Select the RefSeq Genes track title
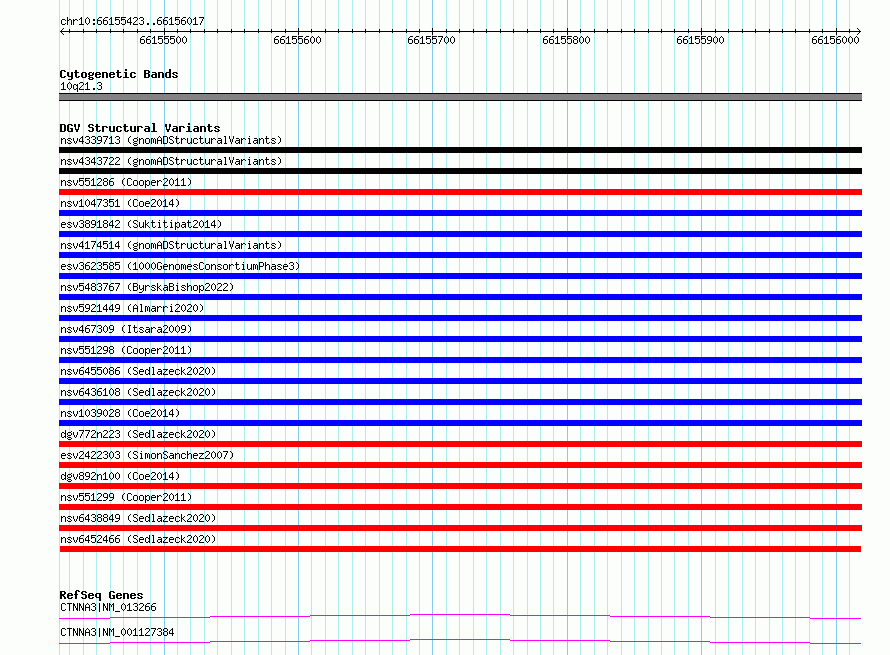Image resolution: width=890 pixels, height=655 pixels. point(101,595)
